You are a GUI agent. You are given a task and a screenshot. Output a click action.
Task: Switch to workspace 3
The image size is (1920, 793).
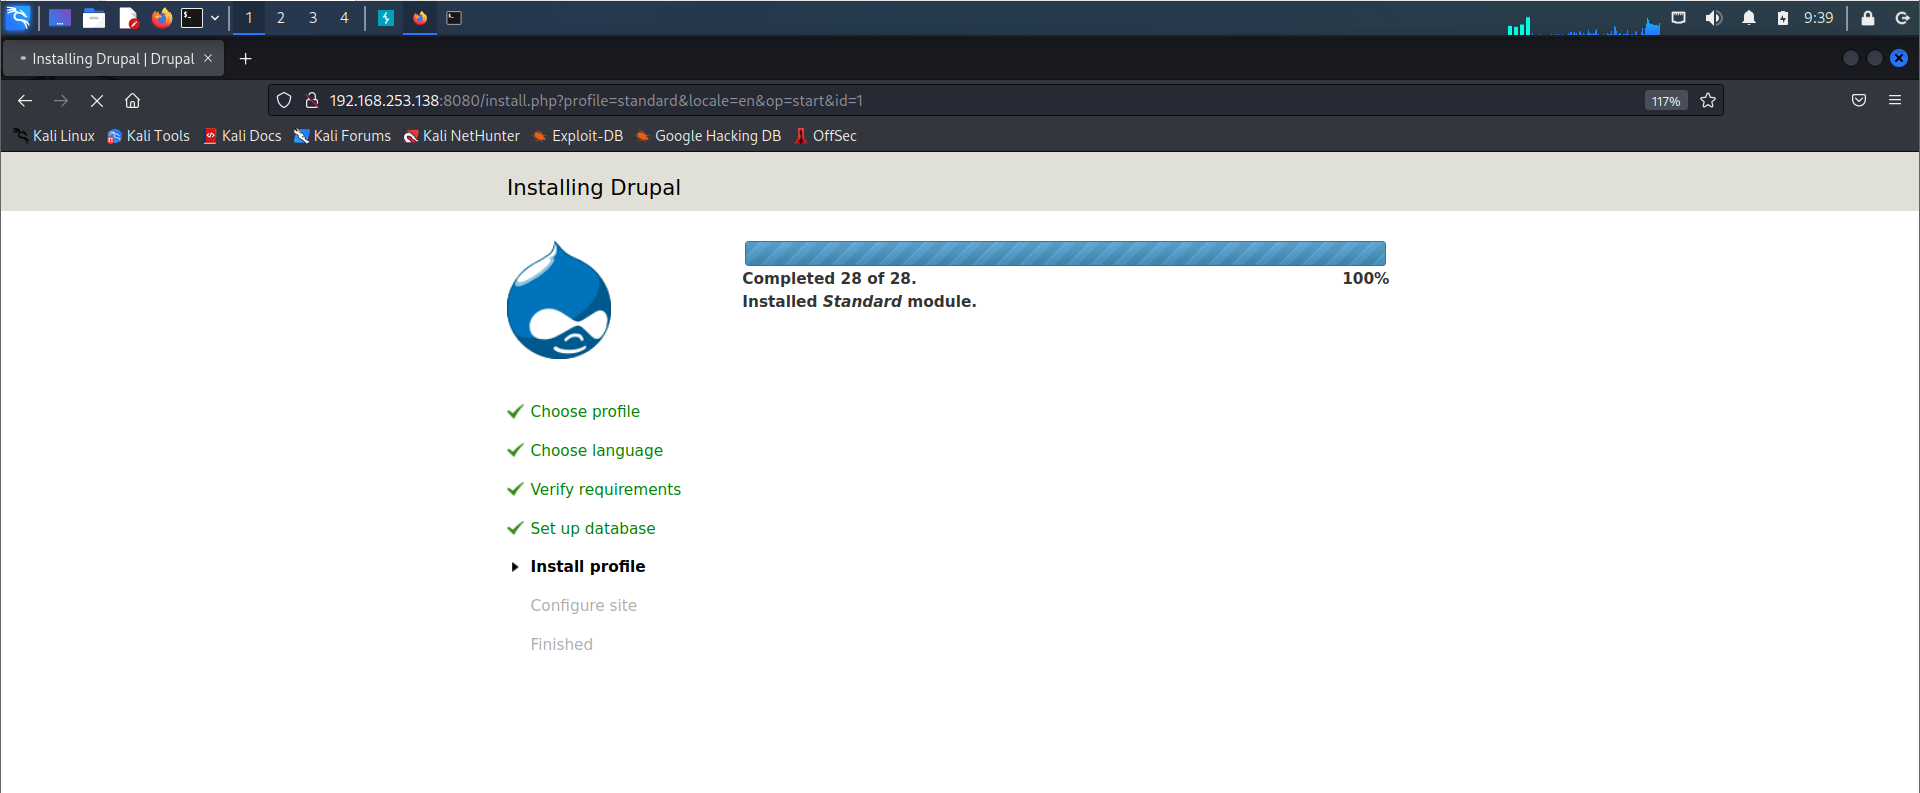(313, 18)
